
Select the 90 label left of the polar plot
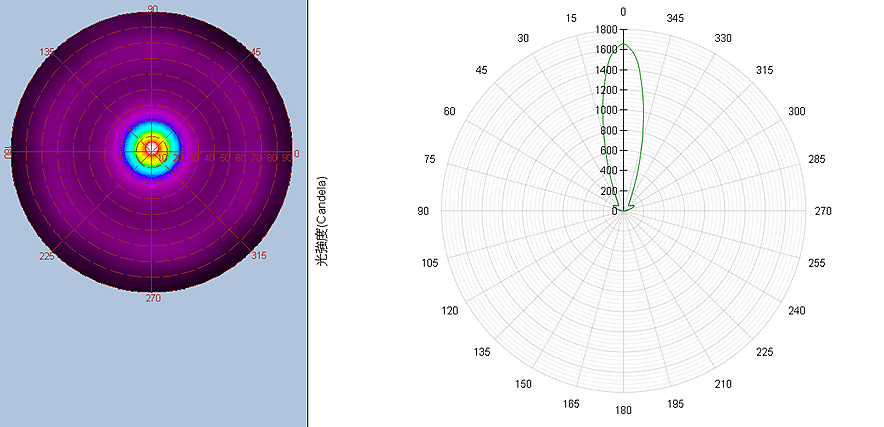(423, 211)
